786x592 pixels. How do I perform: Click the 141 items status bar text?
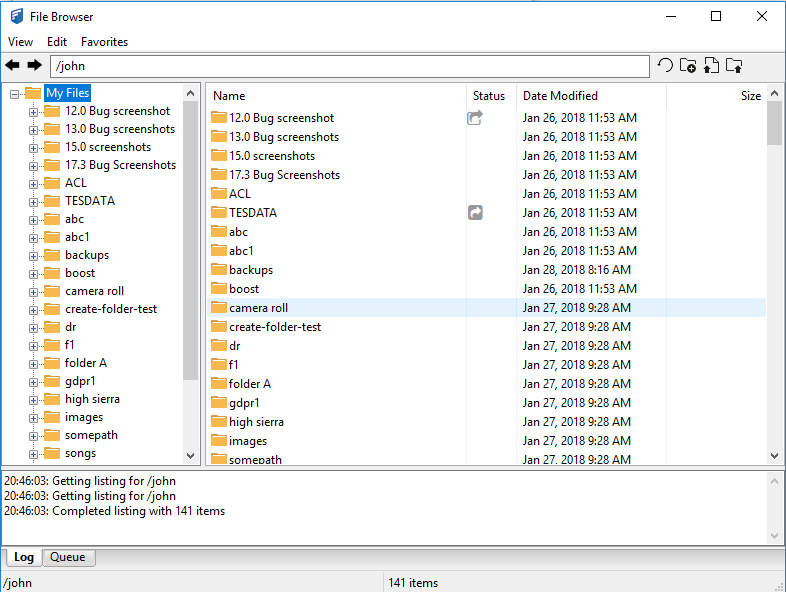(x=413, y=583)
